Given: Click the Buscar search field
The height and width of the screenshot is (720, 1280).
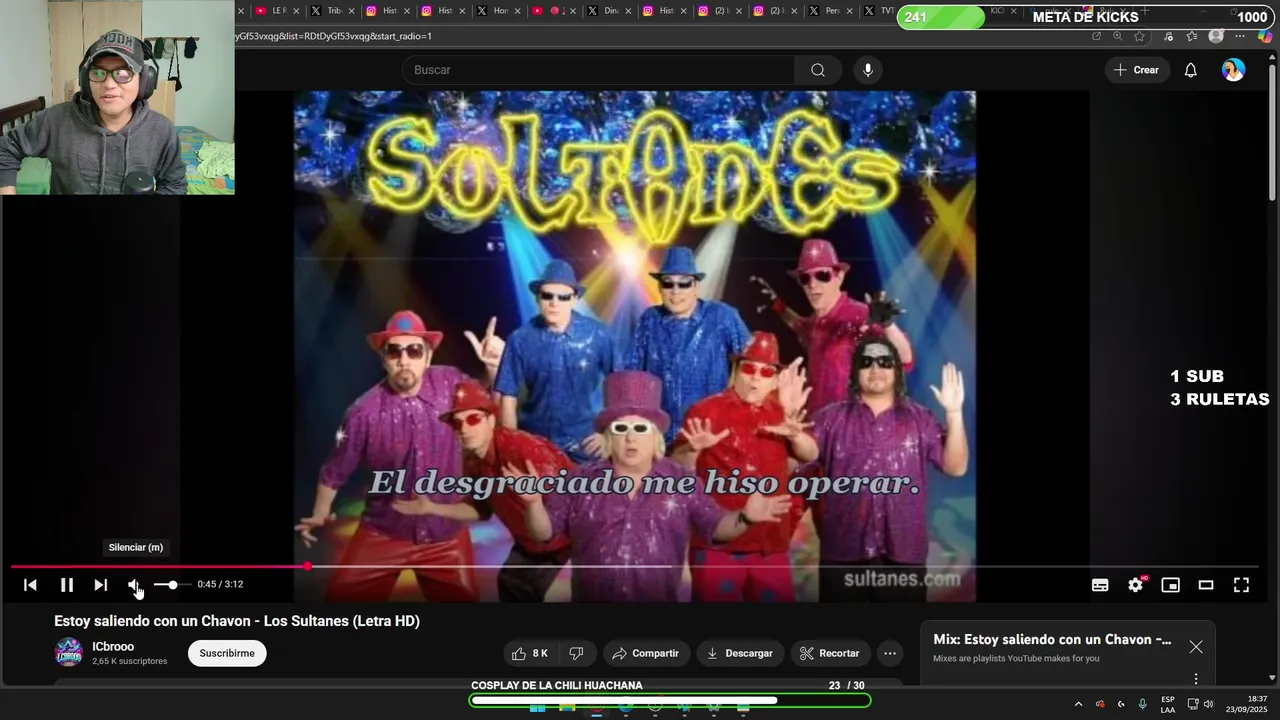Looking at the screenshot, I should tap(598, 70).
